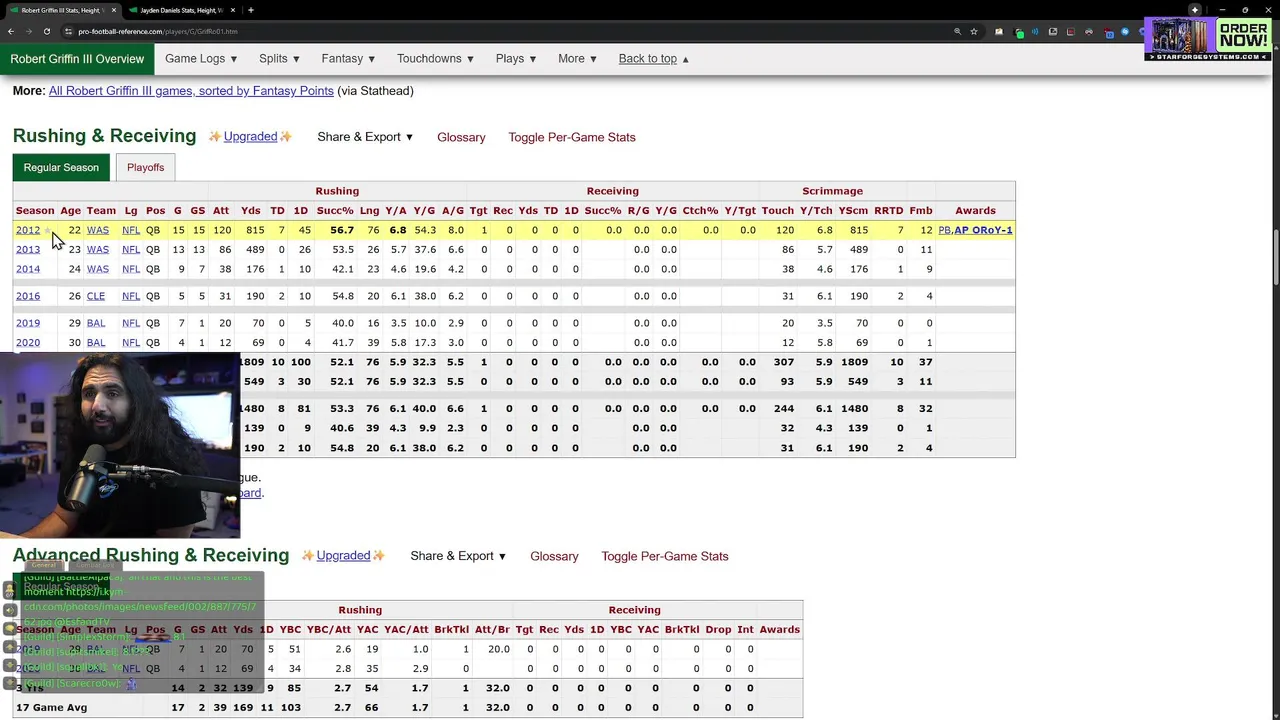Sort by the Awards column header

pyautogui.click(x=975, y=210)
